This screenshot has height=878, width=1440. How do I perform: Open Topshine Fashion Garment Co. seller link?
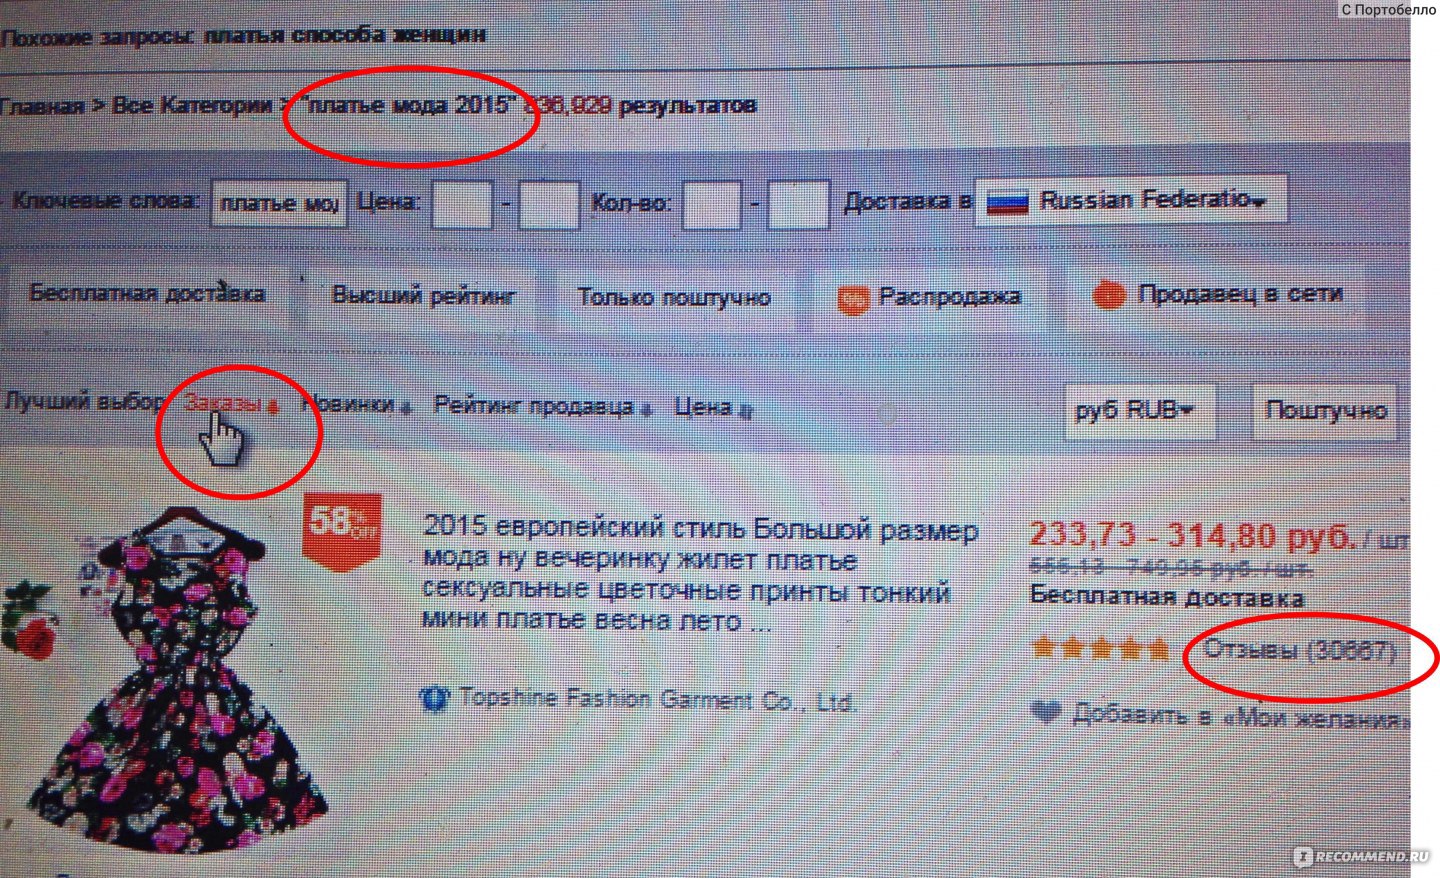(657, 699)
